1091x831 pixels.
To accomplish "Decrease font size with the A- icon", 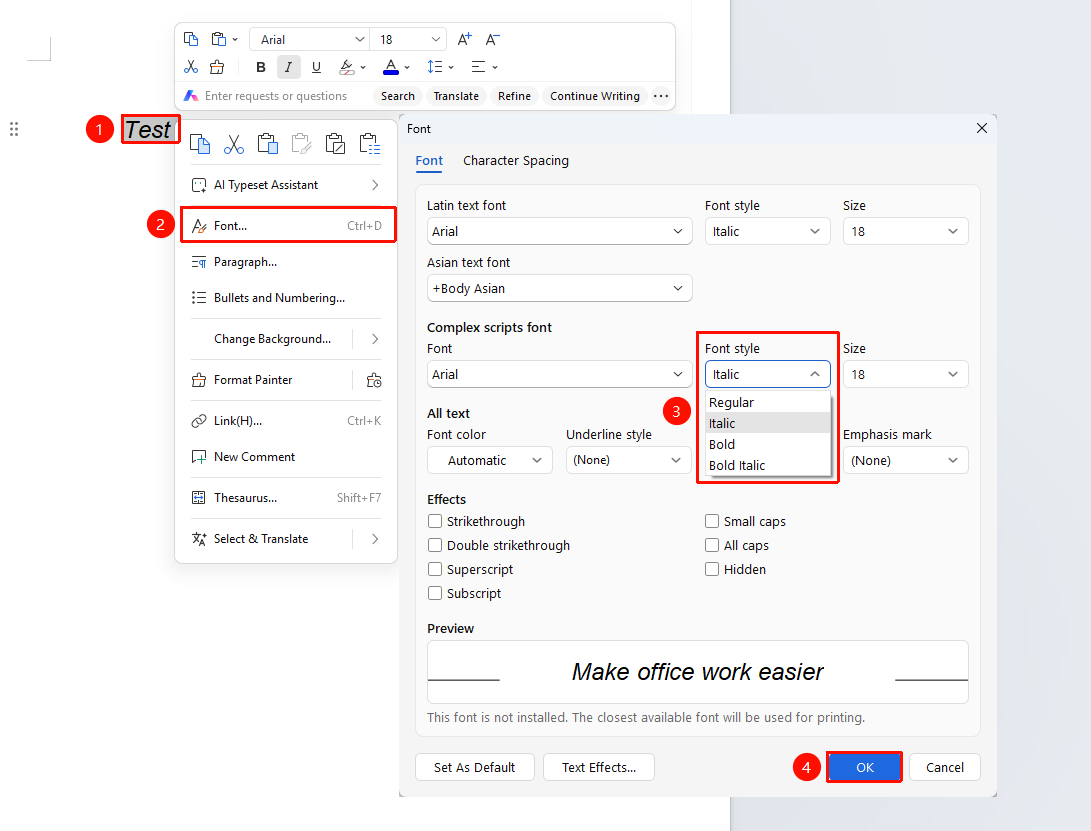I will (x=492, y=40).
